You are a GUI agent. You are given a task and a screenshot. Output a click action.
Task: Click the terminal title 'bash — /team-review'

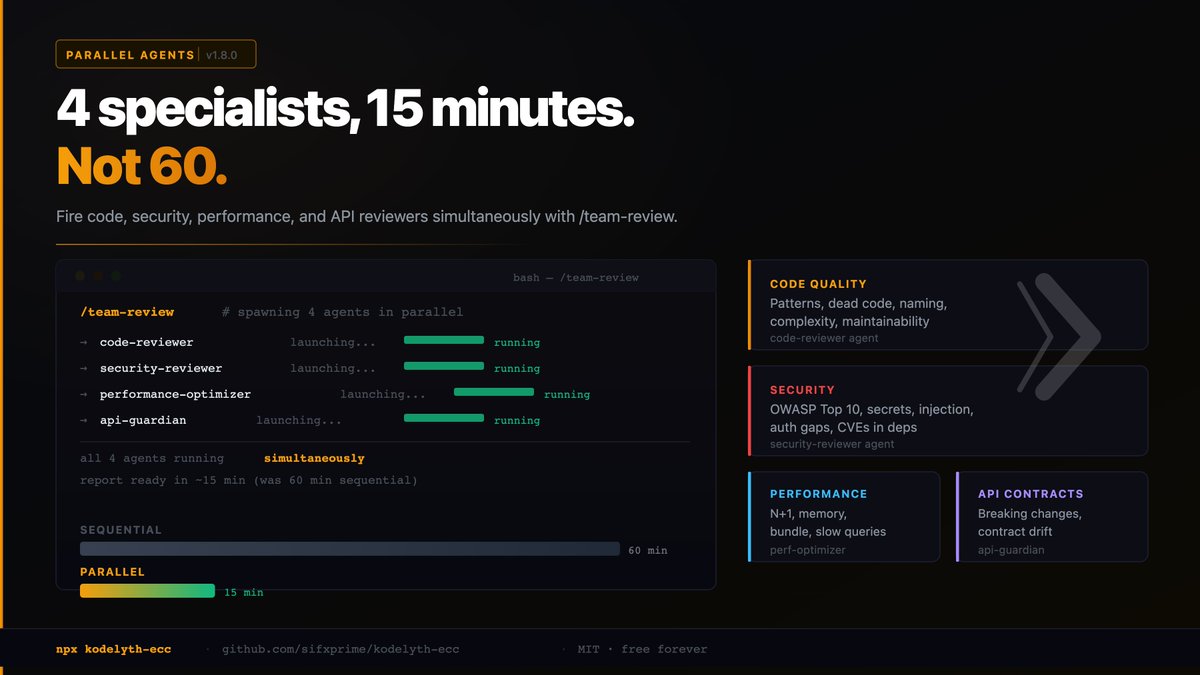[x=575, y=277]
